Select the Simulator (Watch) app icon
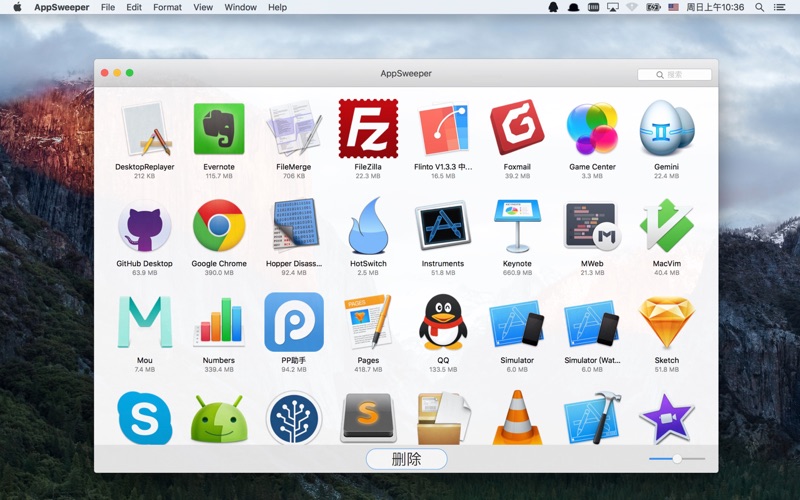 click(x=592, y=323)
